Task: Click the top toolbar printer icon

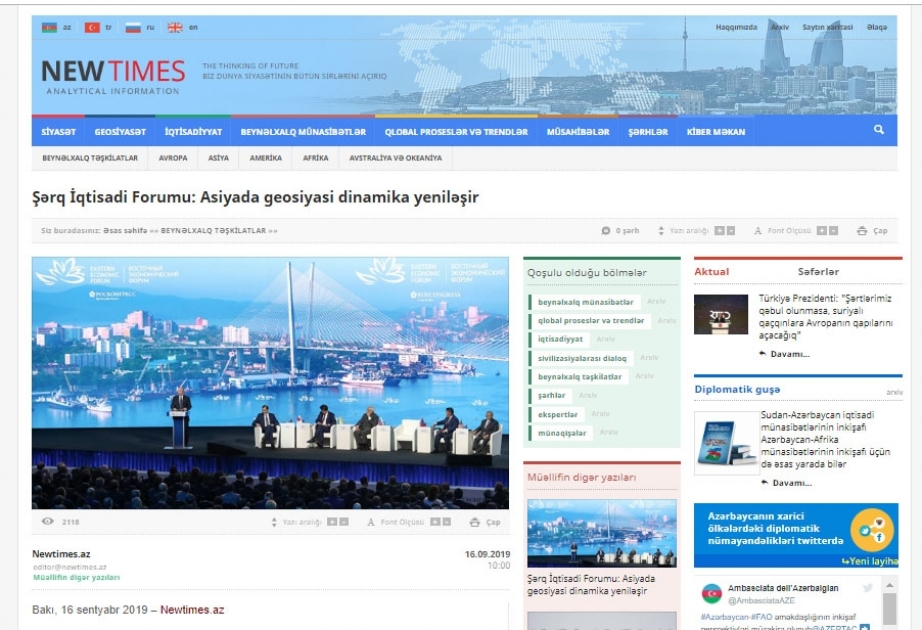Action: (861, 231)
